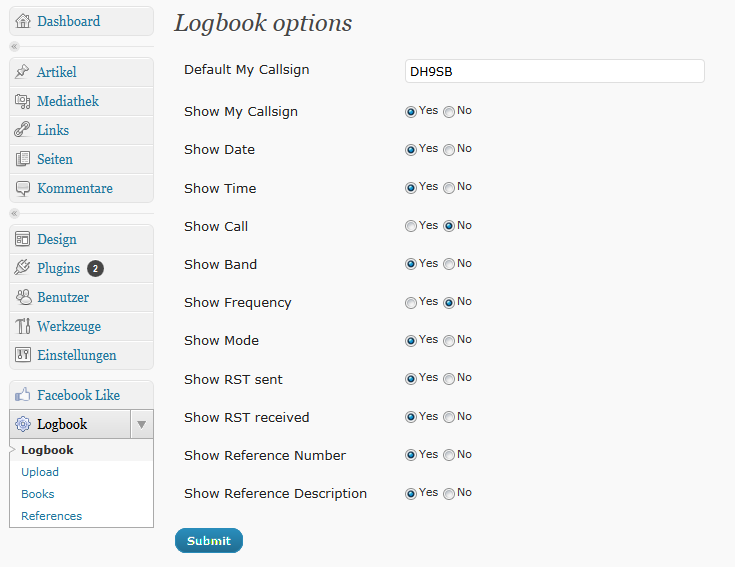Collapse the Logbook menu dropdown arrow
Screen dimensions: 735x567
(142, 425)
